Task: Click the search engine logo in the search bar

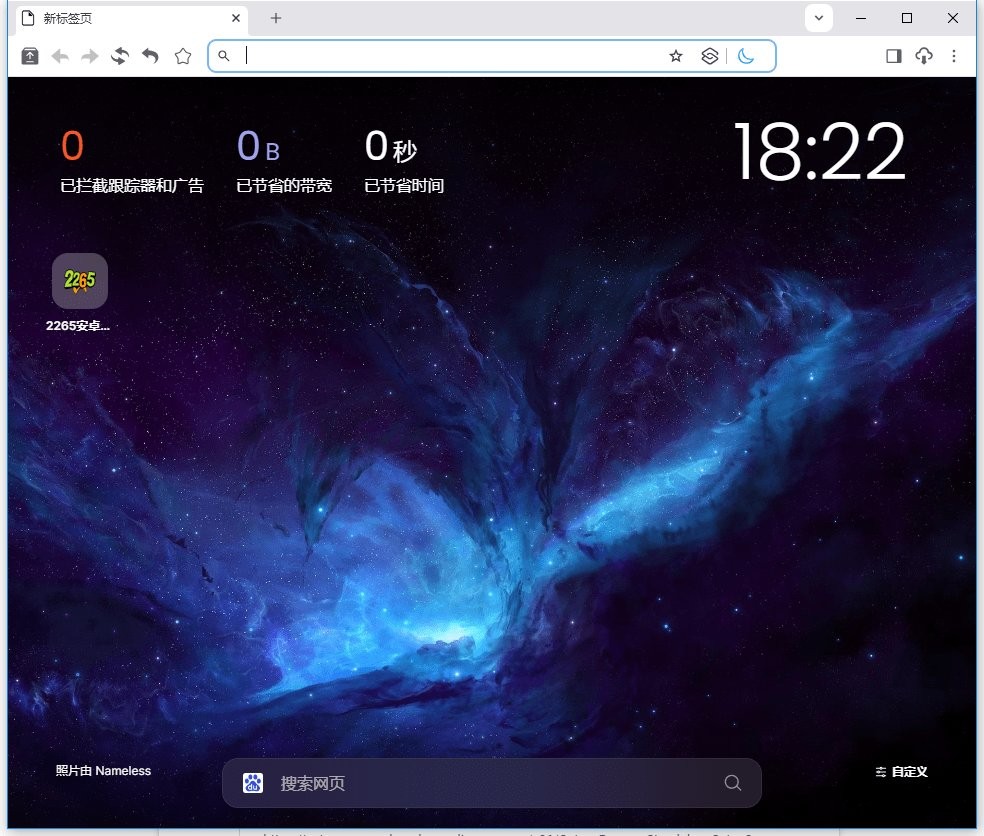Action: (x=253, y=783)
